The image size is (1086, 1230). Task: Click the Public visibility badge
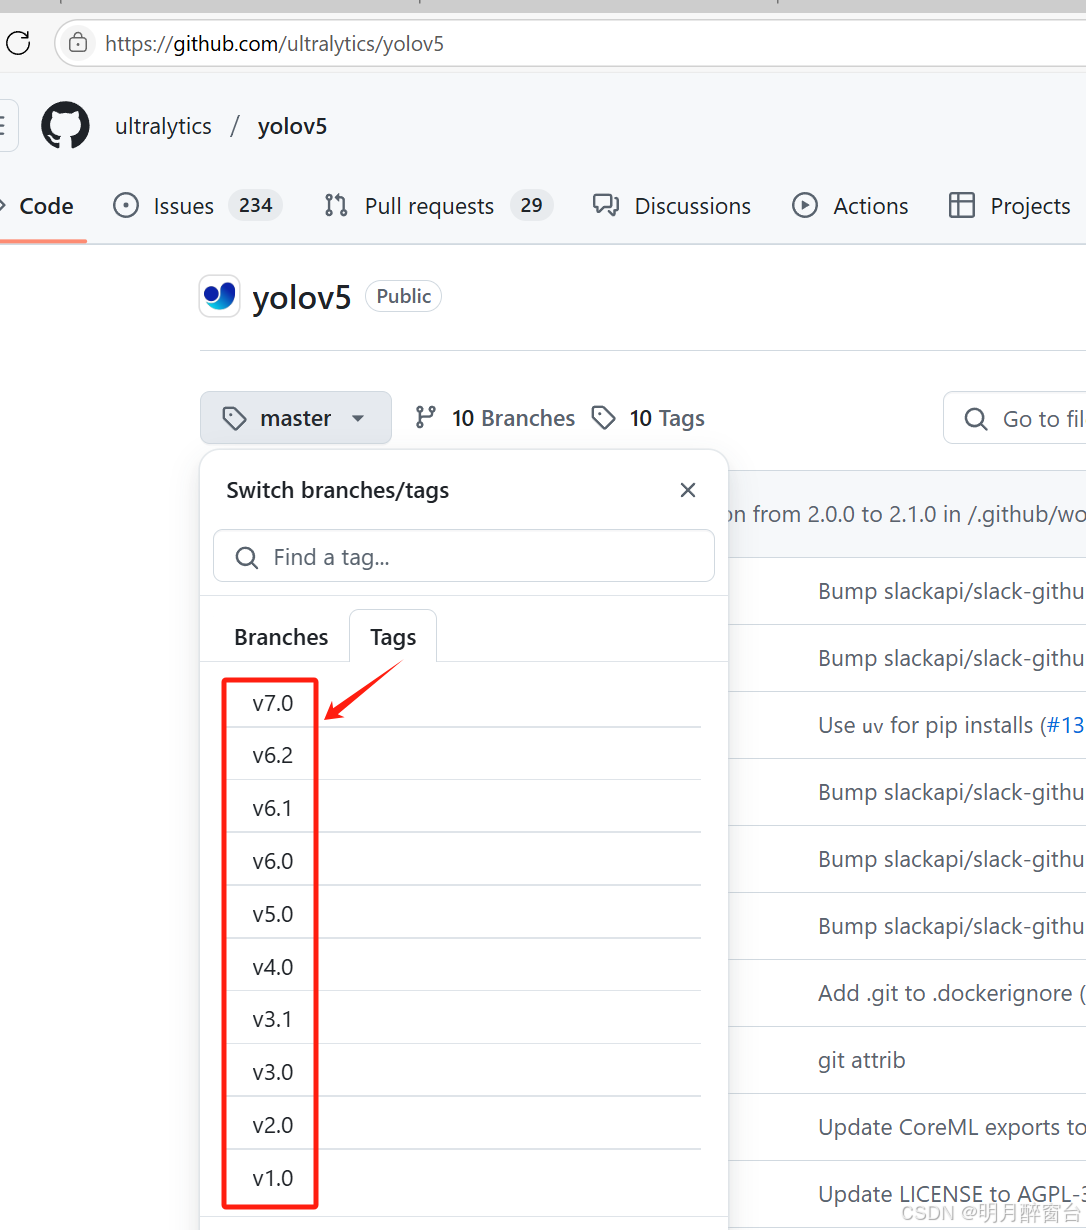[403, 296]
